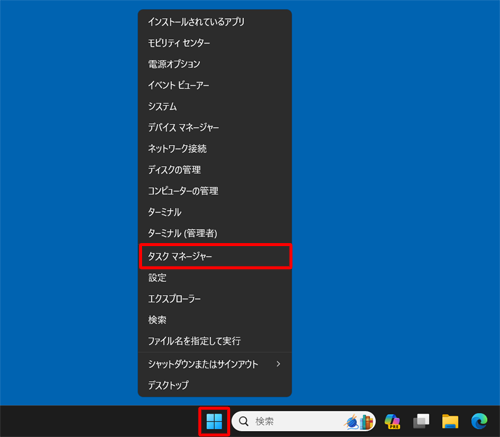Click the magnifier icon in search box
Image resolution: width=500 pixels, height=437 pixels.
tap(244, 421)
